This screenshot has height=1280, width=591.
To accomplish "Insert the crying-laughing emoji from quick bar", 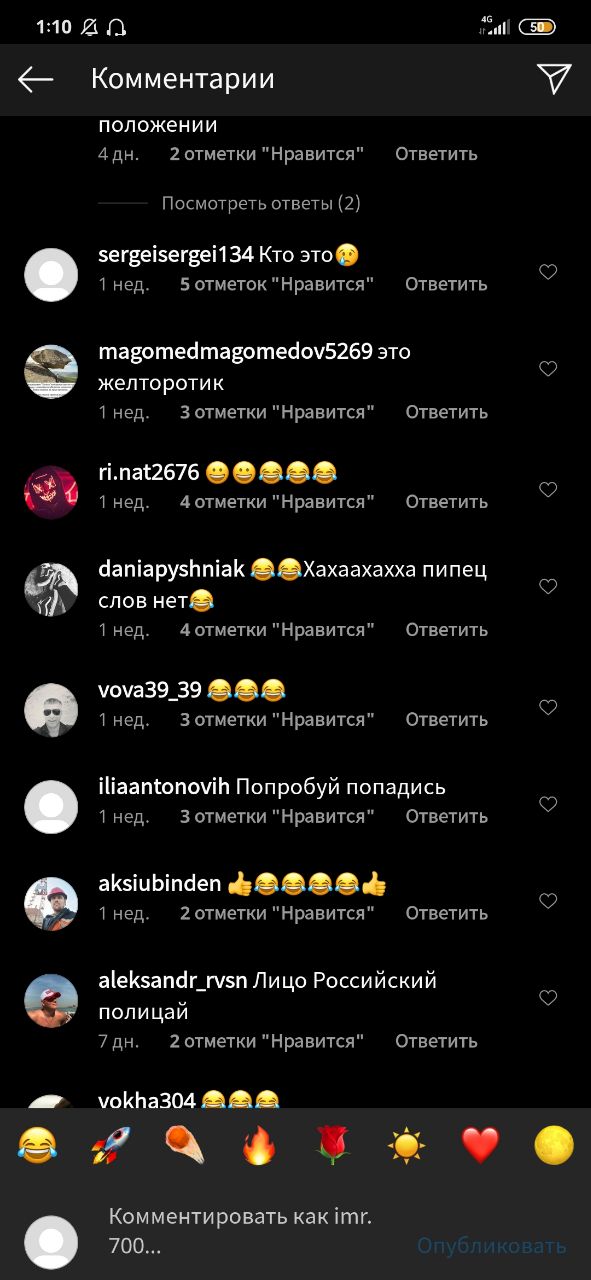I will pyautogui.click(x=37, y=1144).
